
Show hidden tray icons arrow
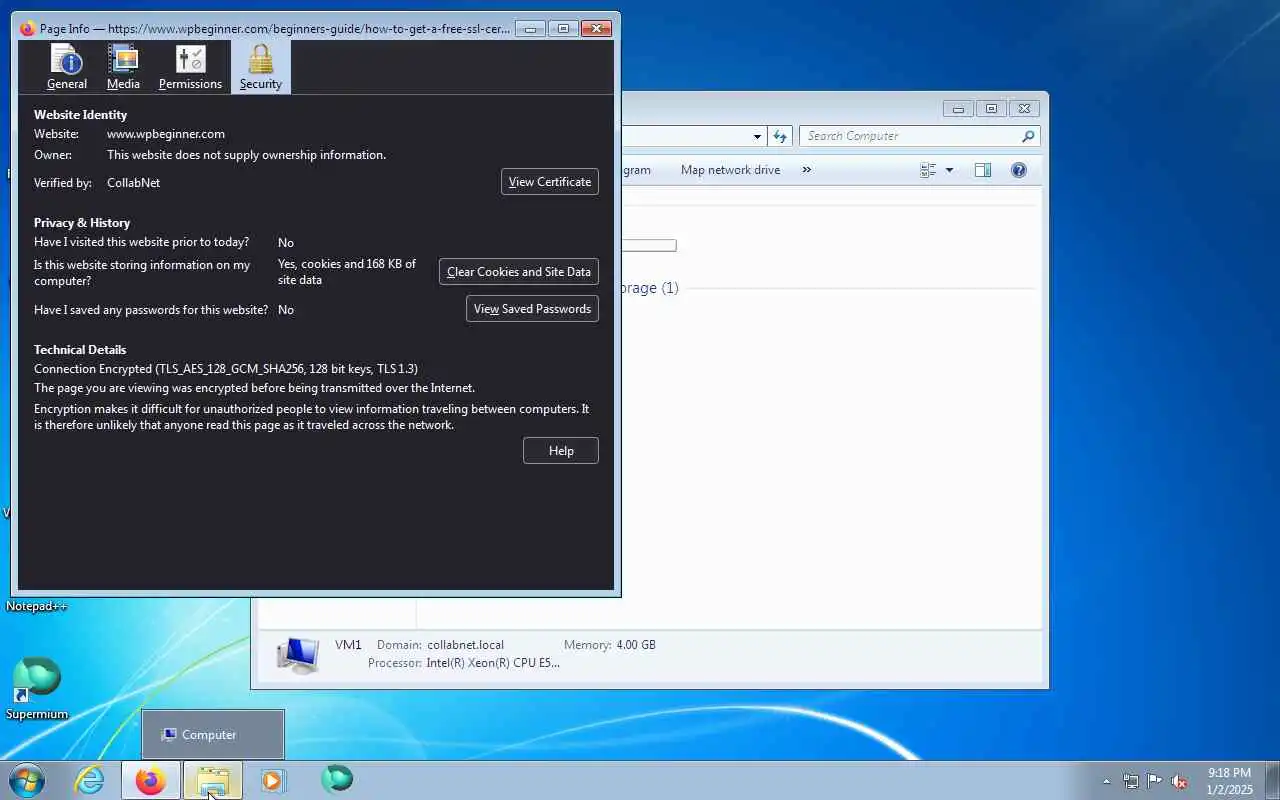point(1106,781)
